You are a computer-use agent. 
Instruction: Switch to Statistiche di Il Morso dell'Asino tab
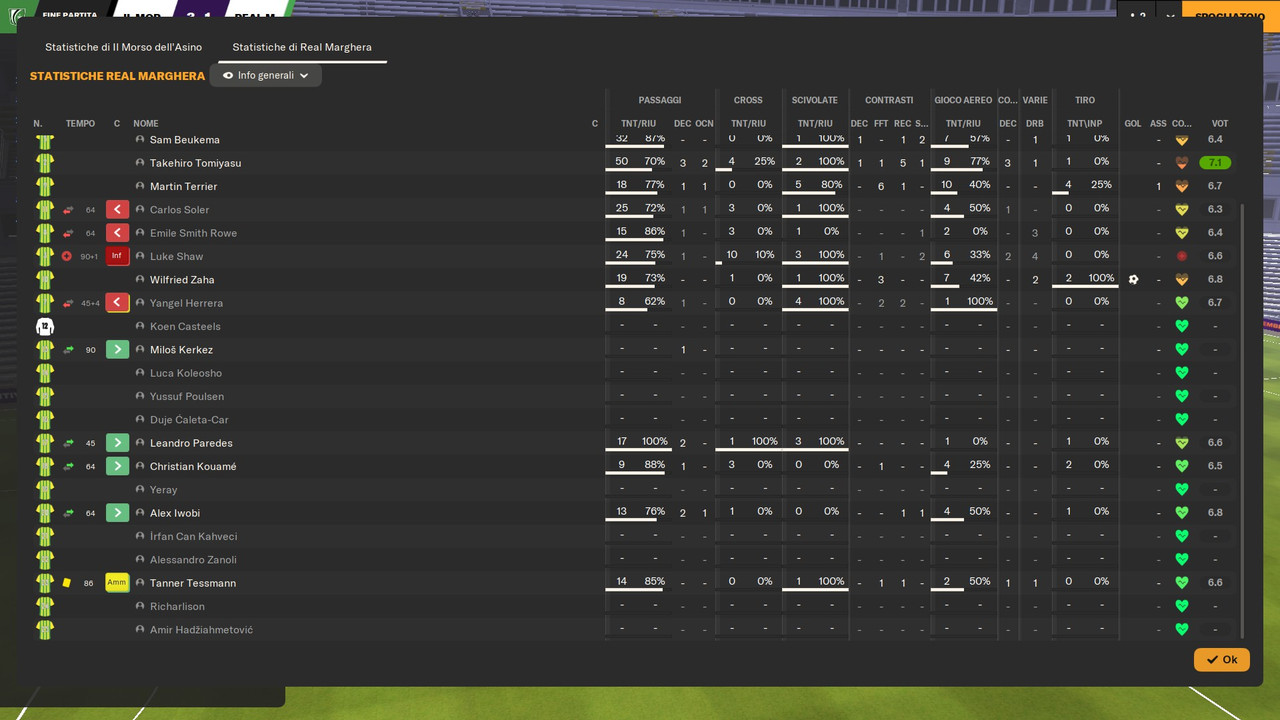123,47
